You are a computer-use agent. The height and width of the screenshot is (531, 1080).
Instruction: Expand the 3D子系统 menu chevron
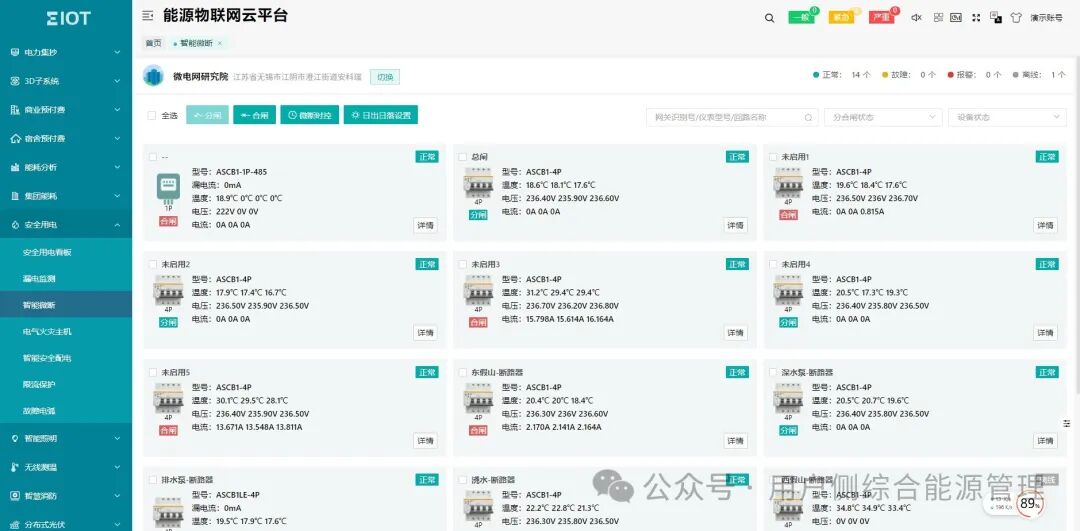tap(117, 81)
